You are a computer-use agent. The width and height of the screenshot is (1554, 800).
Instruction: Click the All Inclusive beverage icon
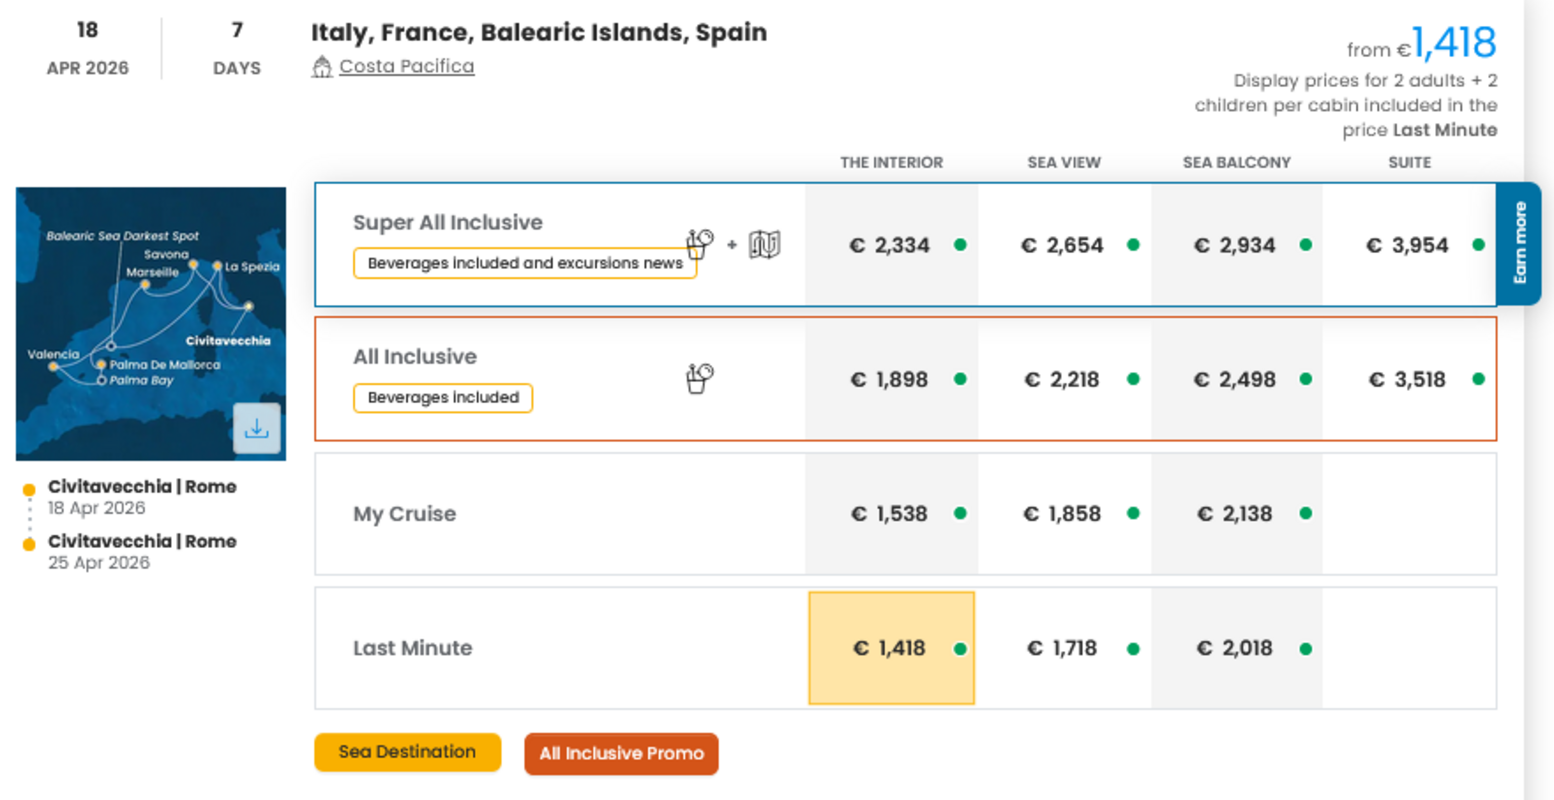(x=699, y=378)
